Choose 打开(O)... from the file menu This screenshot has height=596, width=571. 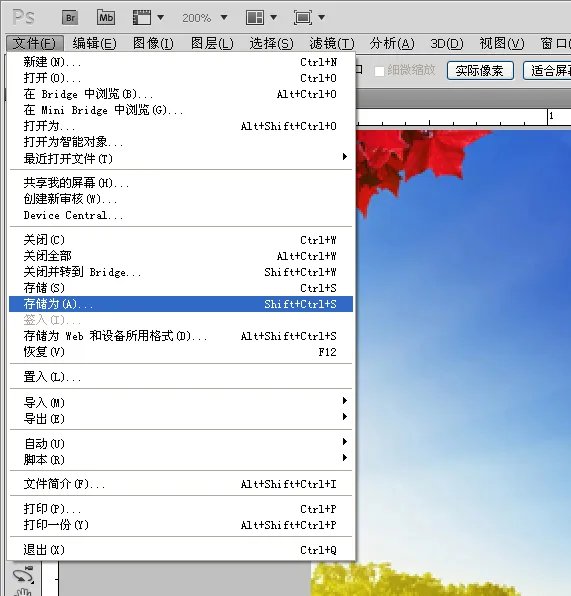[x=181, y=78]
